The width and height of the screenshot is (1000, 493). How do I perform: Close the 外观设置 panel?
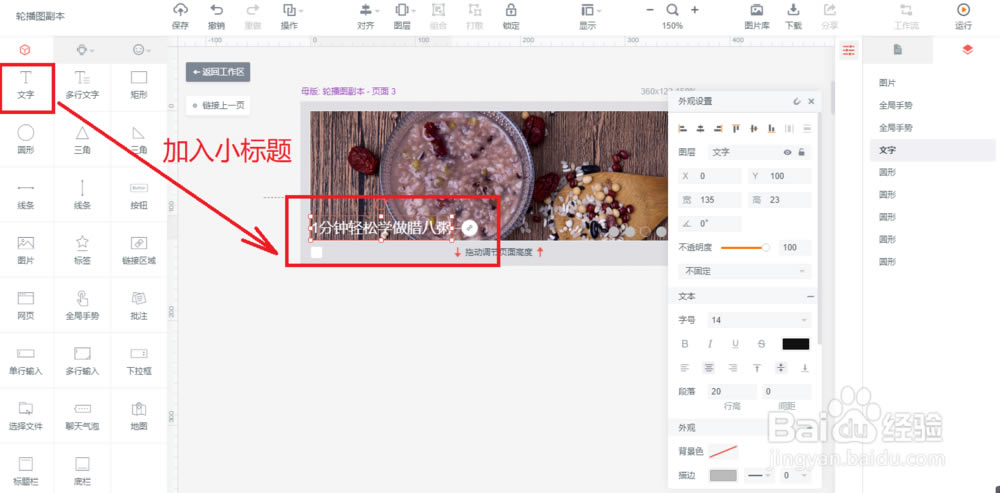811,101
